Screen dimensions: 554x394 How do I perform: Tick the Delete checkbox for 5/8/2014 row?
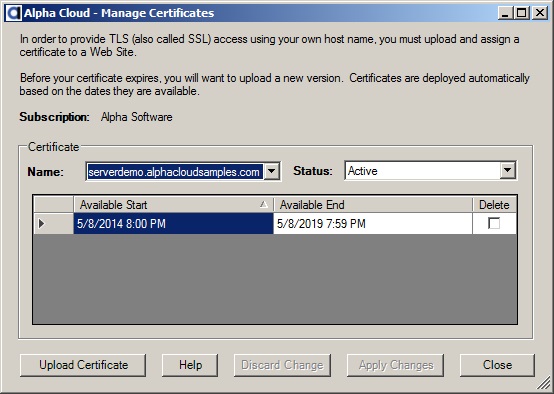494,223
